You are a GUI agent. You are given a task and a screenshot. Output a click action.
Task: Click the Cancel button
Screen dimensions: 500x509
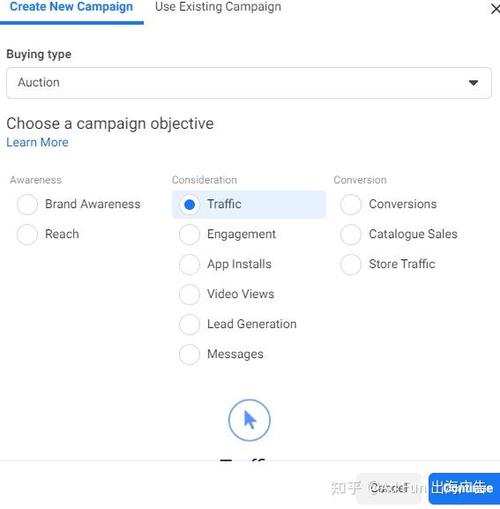coord(389,488)
